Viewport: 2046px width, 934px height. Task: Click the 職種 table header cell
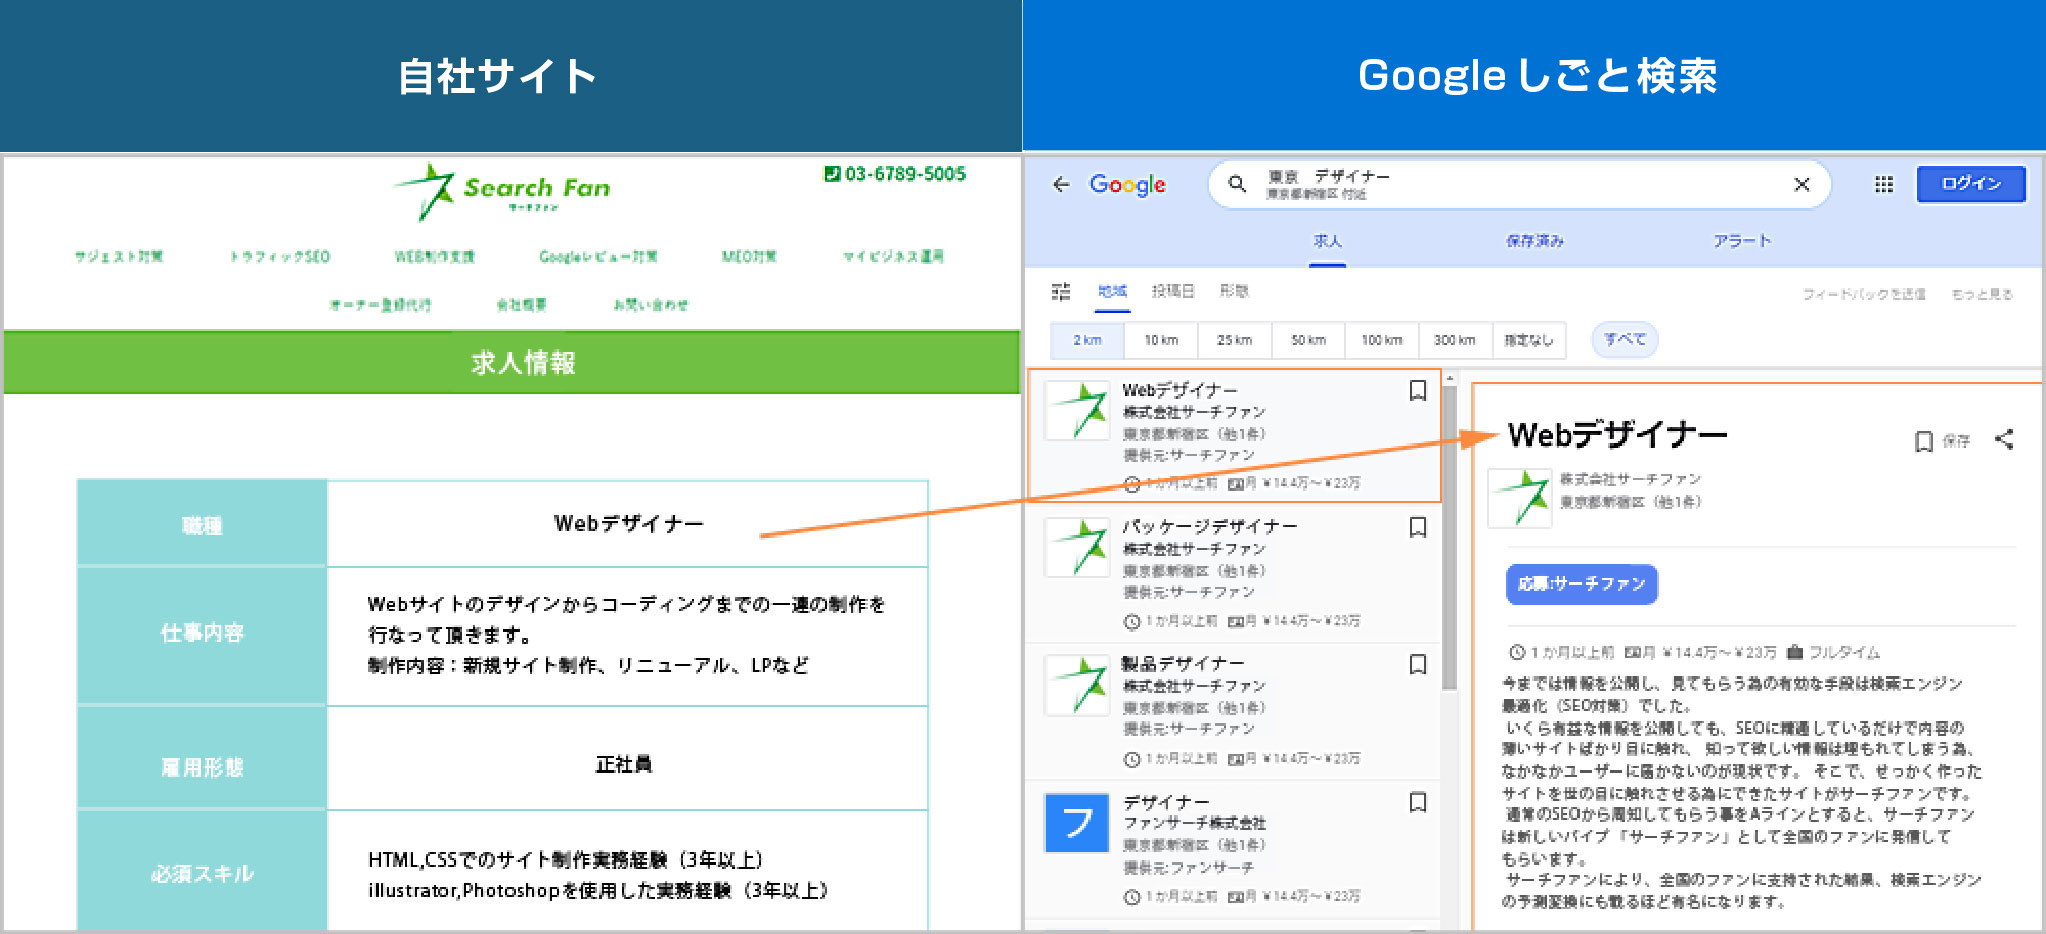tap(202, 524)
